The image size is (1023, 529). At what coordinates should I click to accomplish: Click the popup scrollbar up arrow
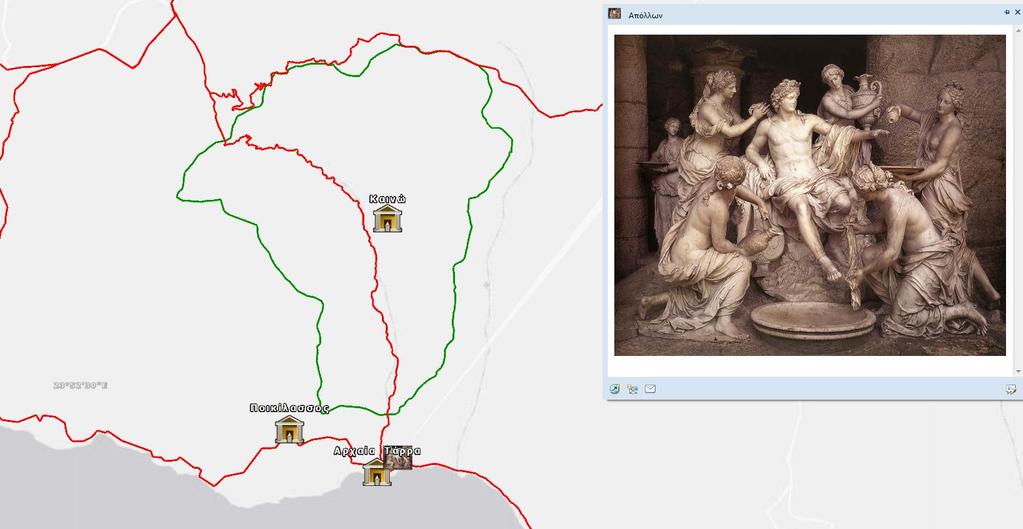(1018, 31)
